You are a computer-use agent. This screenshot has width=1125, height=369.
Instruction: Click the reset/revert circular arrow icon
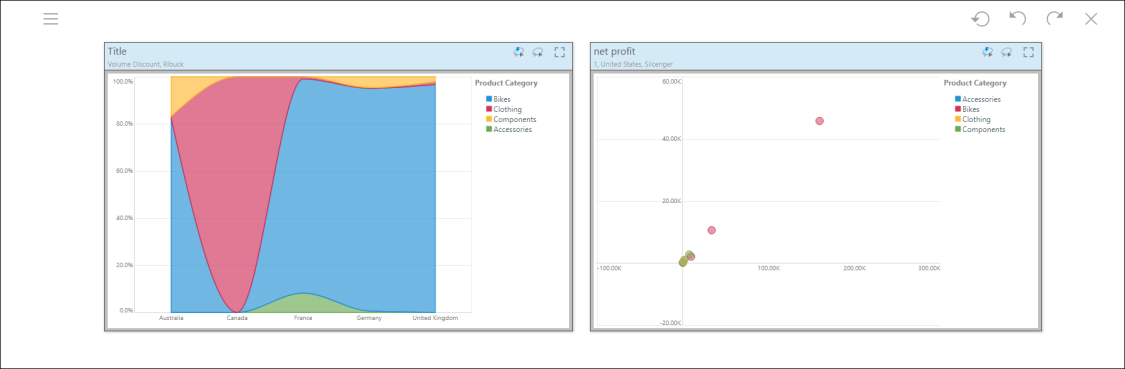980,19
